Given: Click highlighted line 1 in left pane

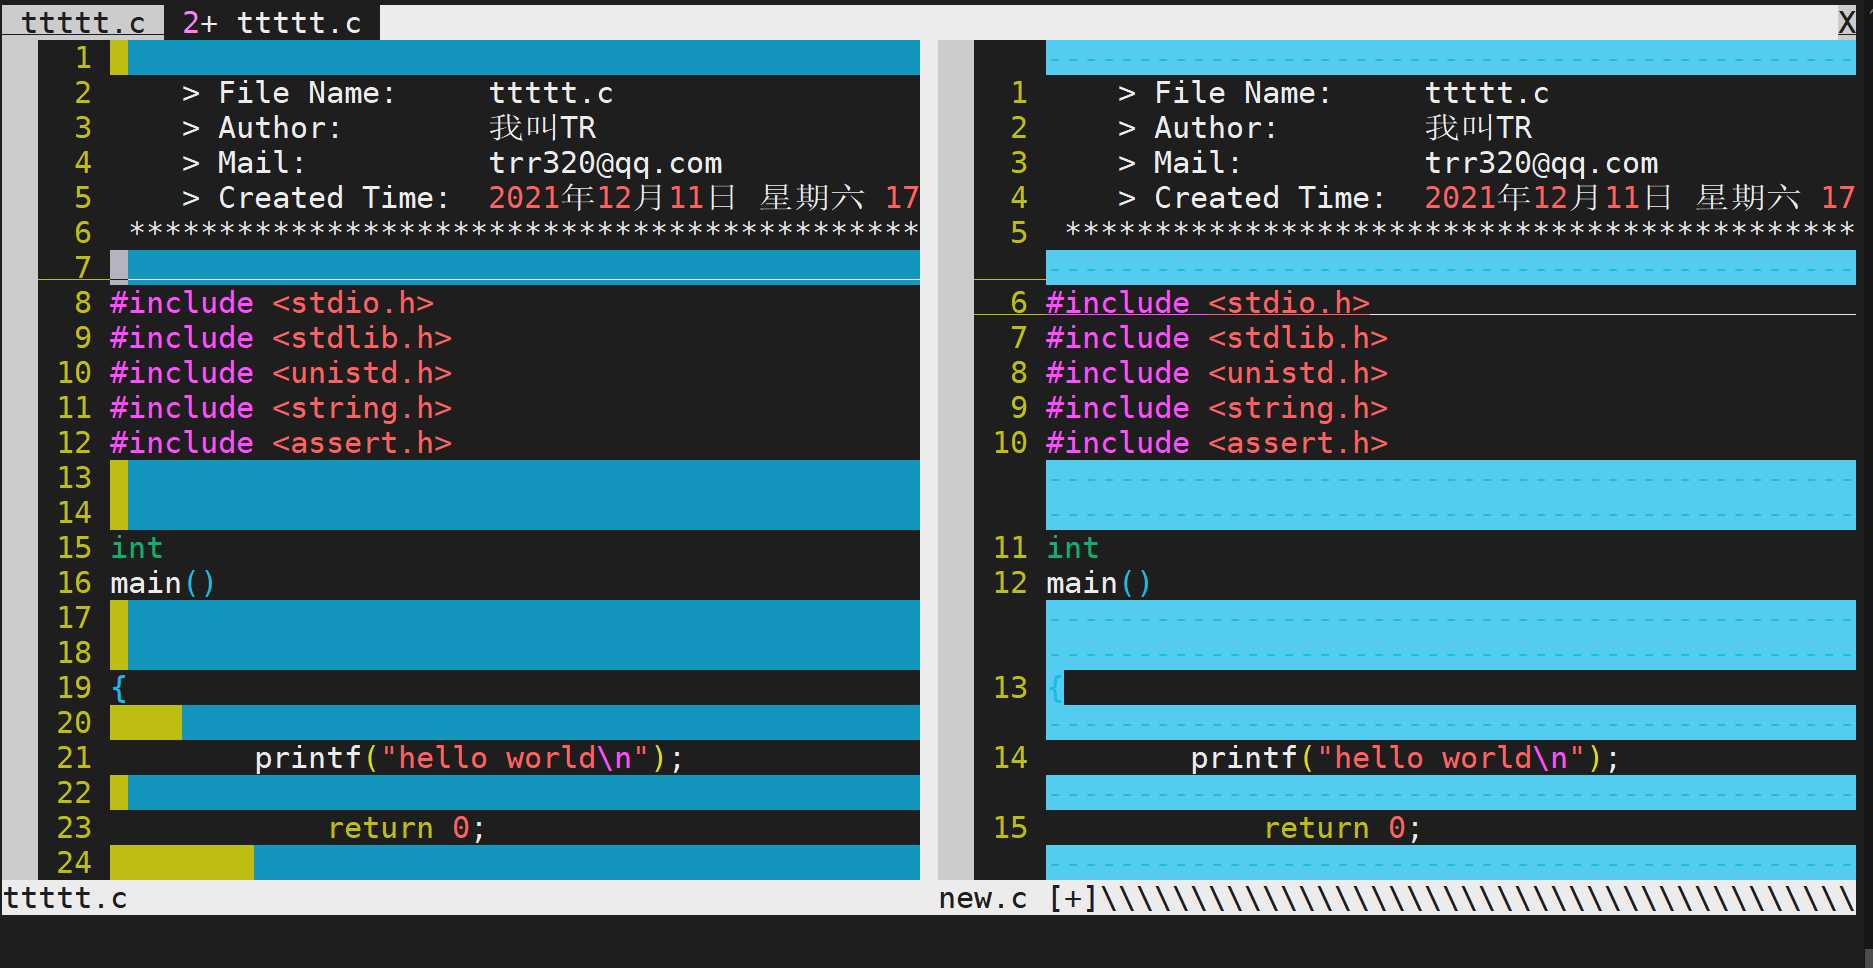Looking at the screenshot, I should click(515, 58).
